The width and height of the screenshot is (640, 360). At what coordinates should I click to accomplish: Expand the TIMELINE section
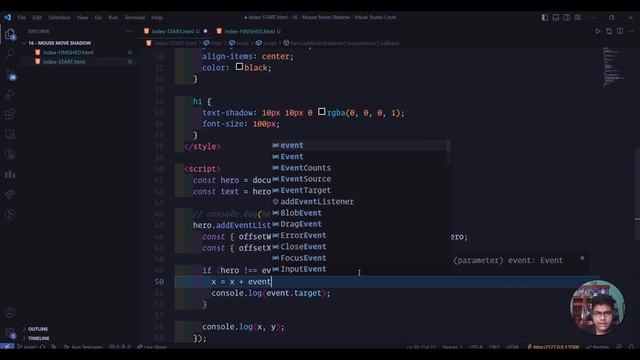tap(38, 338)
